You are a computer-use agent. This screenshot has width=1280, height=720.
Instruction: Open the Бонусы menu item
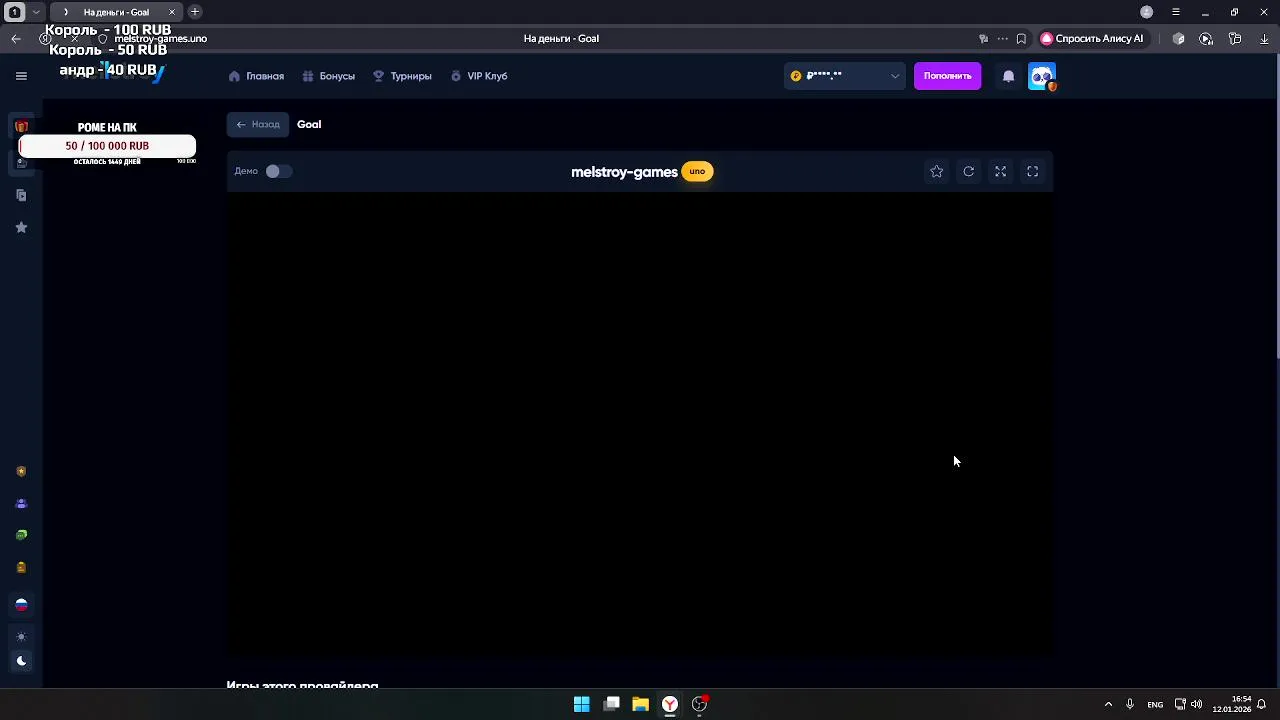click(329, 76)
